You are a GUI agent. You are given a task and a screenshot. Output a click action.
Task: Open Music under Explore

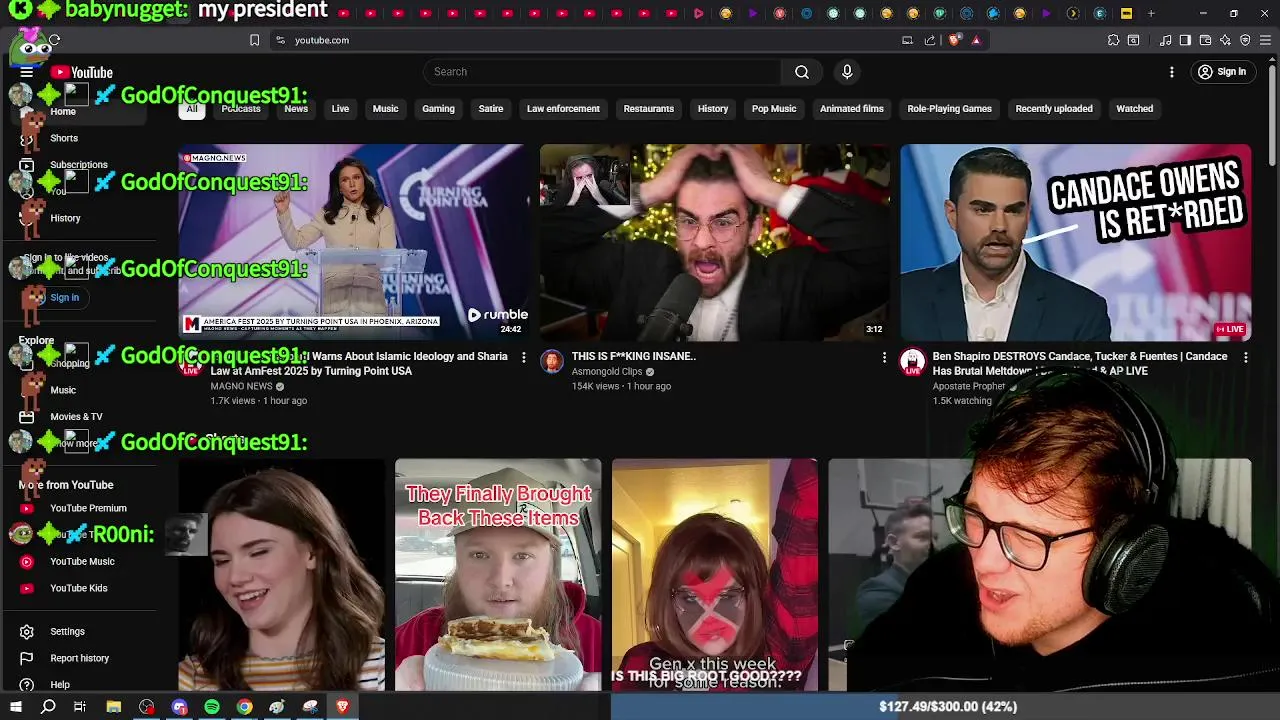pos(63,390)
